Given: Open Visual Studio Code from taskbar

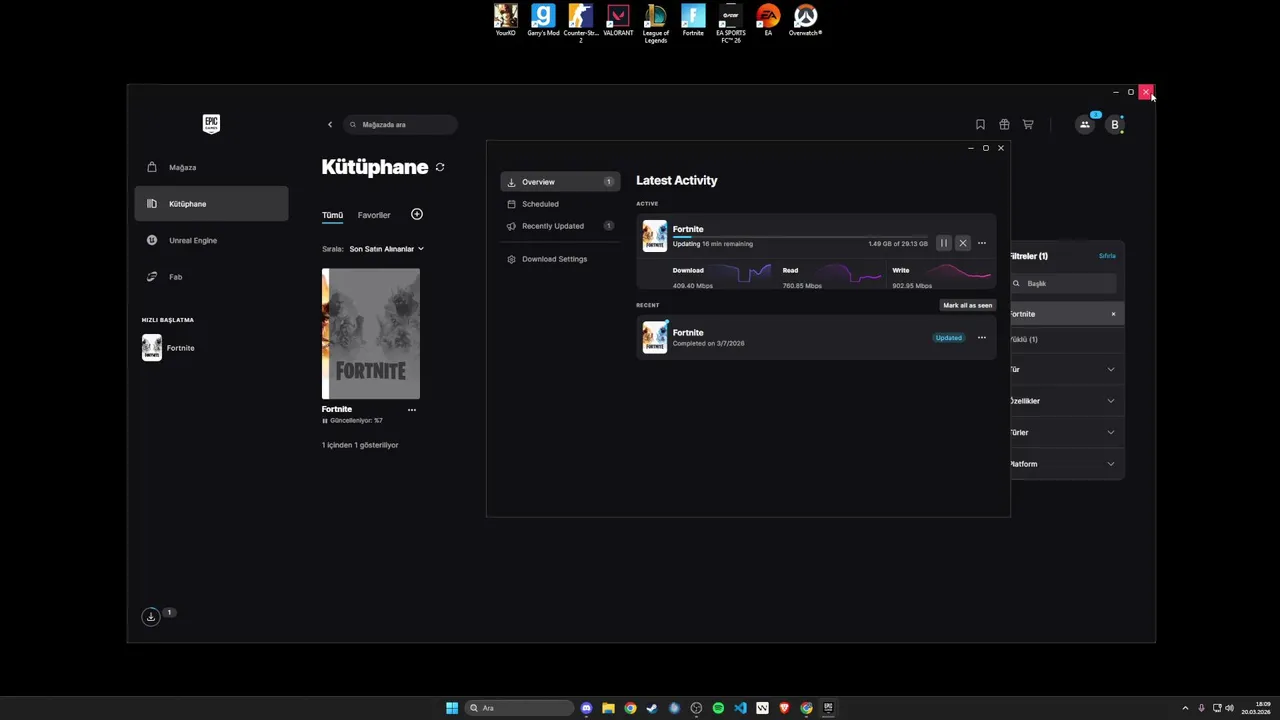Looking at the screenshot, I should [x=740, y=708].
